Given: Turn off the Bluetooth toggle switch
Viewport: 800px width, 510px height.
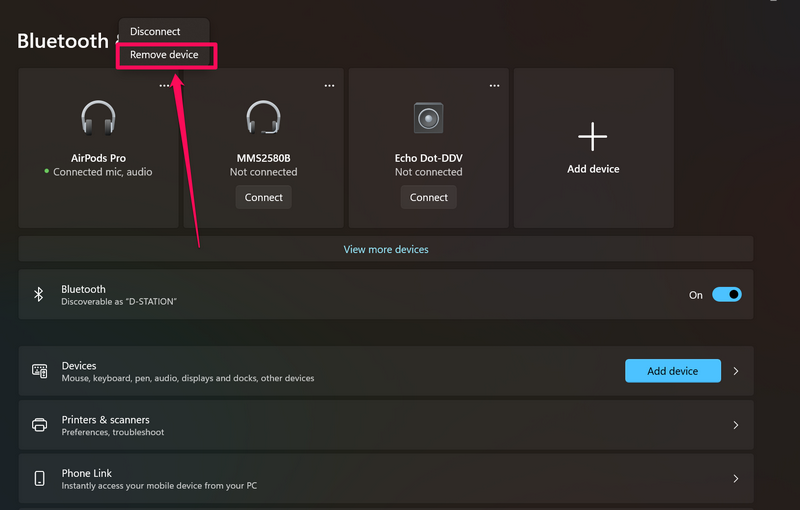Looking at the screenshot, I should [x=726, y=295].
